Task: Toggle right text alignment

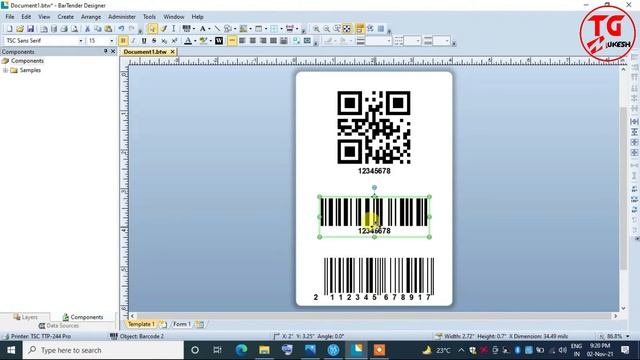Action: 263,41
